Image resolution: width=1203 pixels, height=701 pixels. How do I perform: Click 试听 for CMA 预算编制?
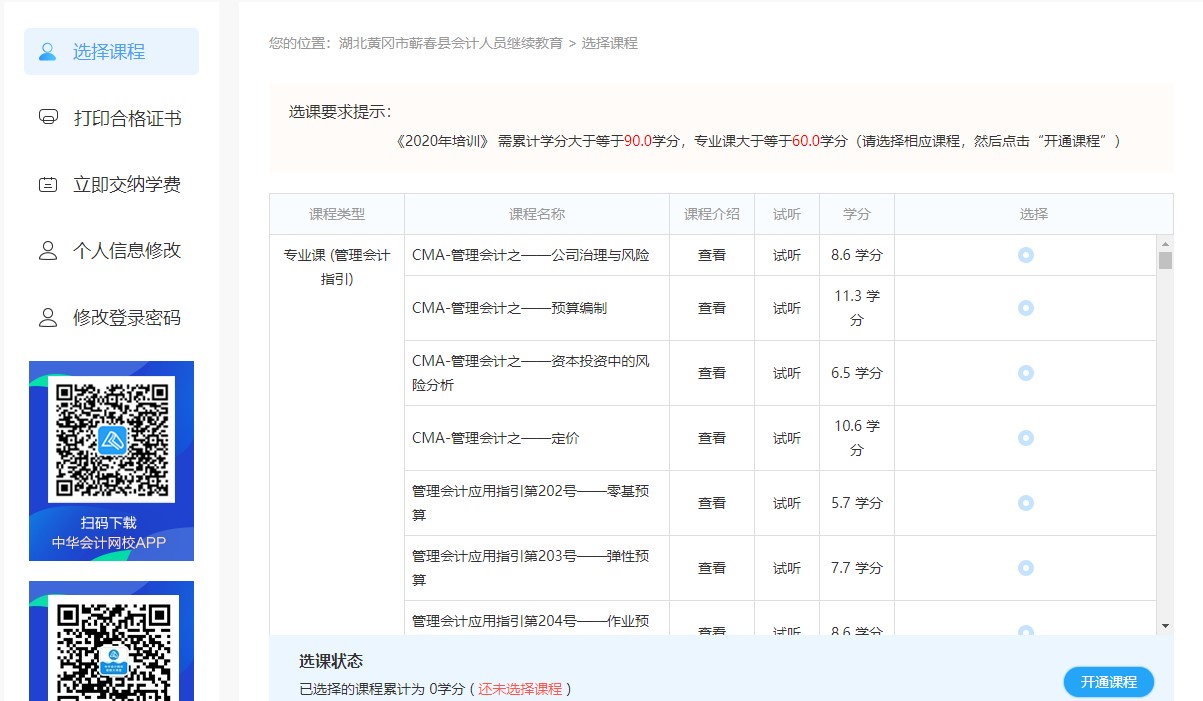click(787, 308)
